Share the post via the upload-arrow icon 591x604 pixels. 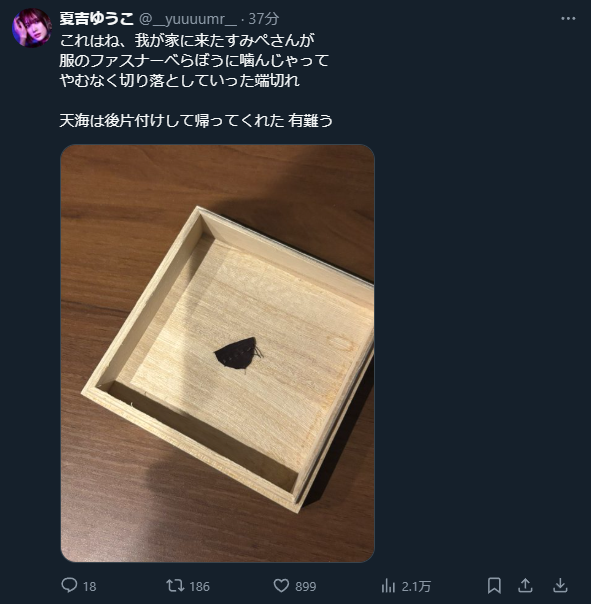point(525,586)
